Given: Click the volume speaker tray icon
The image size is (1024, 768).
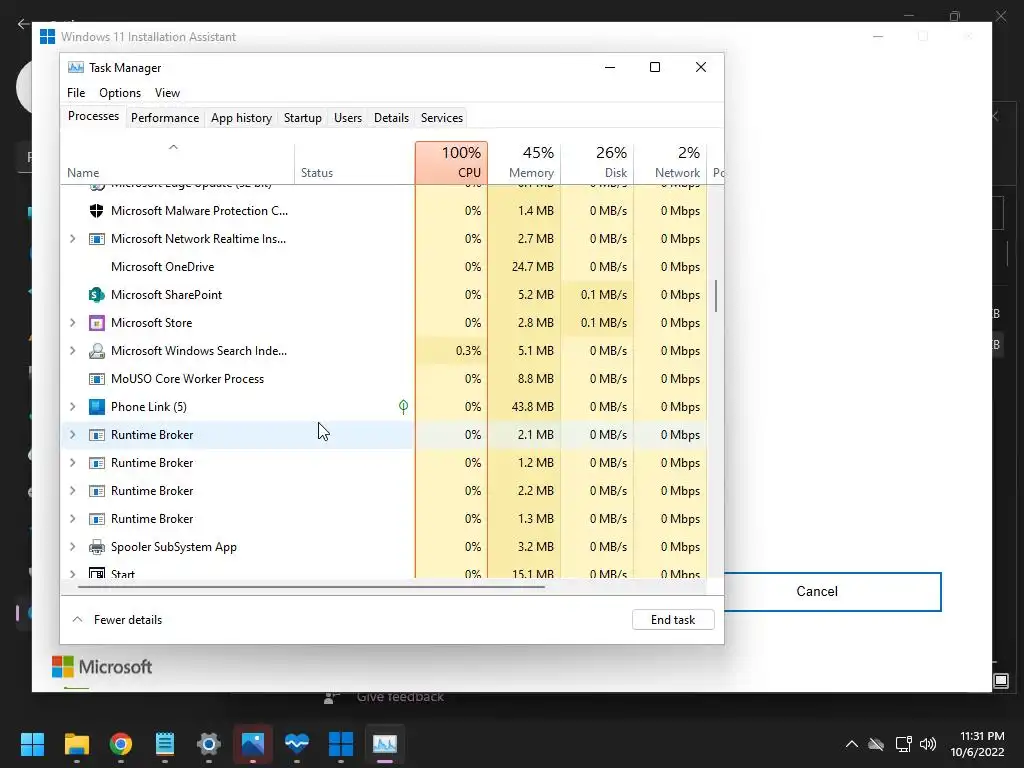Looking at the screenshot, I should [x=928, y=744].
